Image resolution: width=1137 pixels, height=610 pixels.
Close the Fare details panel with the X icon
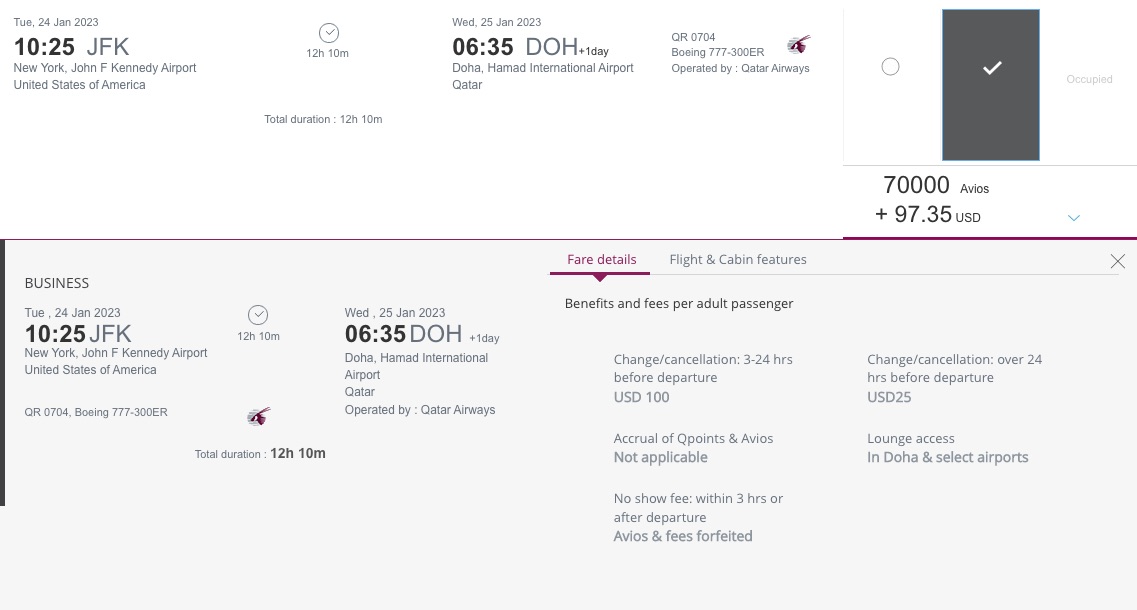(1117, 261)
